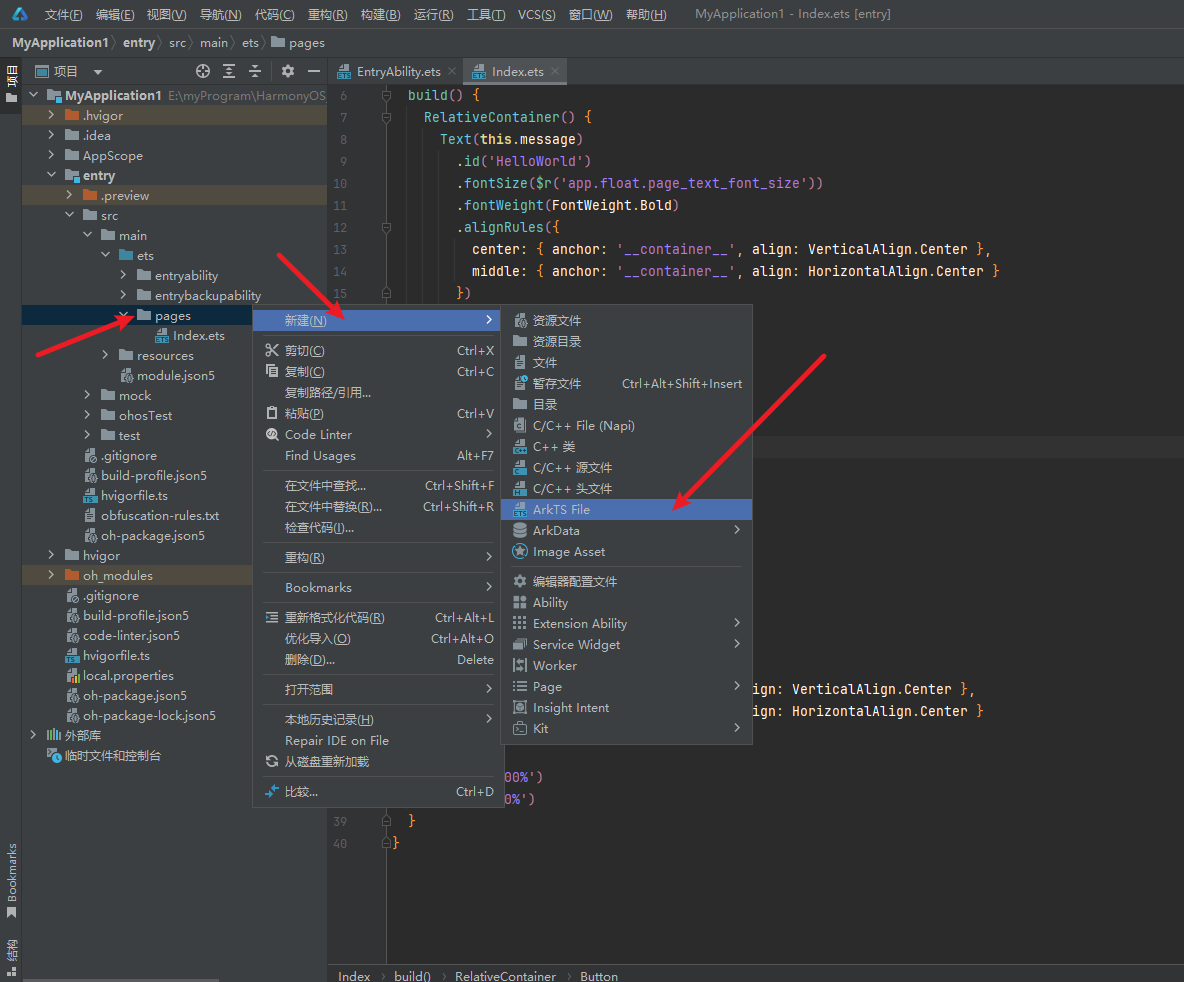Close the Index.ets editor tab
The width and height of the screenshot is (1184, 982).
click(x=554, y=71)
